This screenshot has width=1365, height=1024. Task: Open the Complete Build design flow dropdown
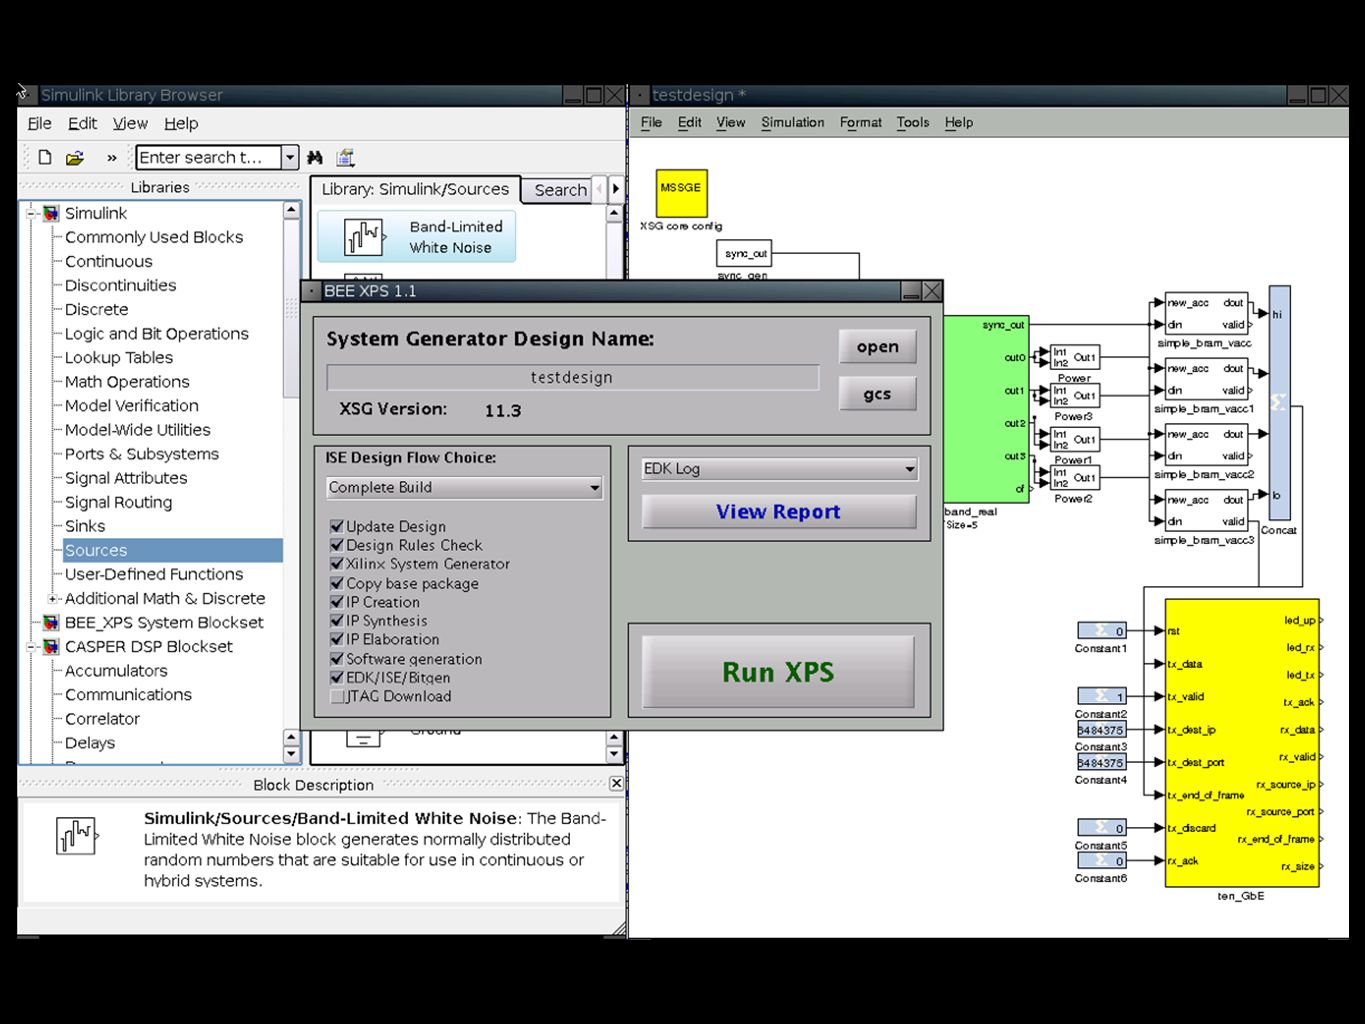[x=464, y=488]
